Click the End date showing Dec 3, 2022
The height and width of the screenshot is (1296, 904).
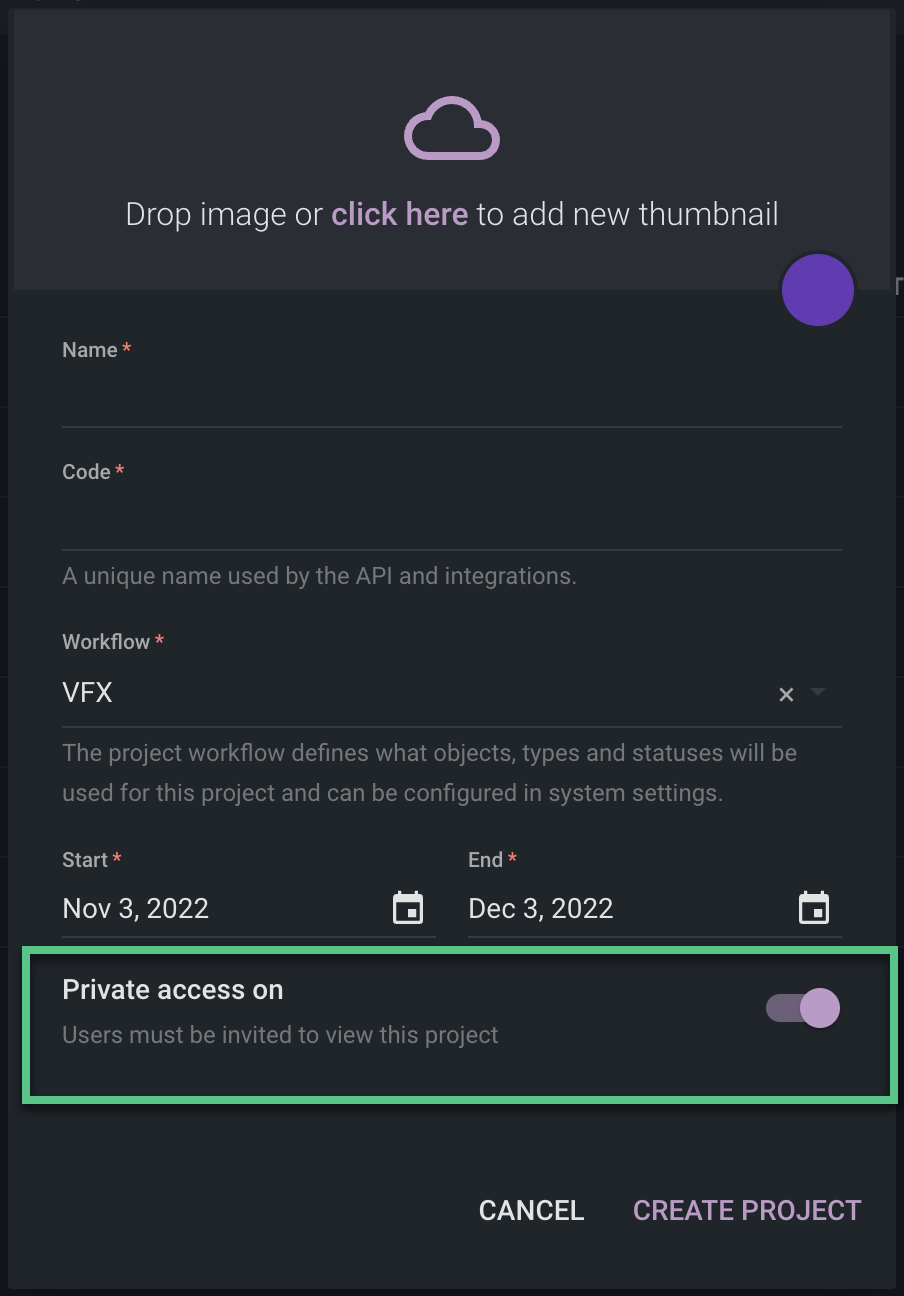(540, 908)
